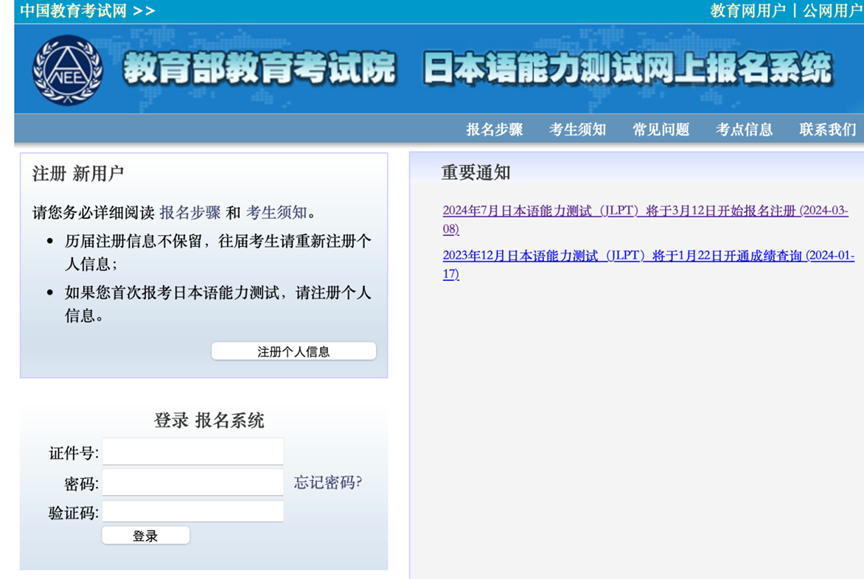
Task: Click the 登录 报名系统 heading
Action: [209, 420]
